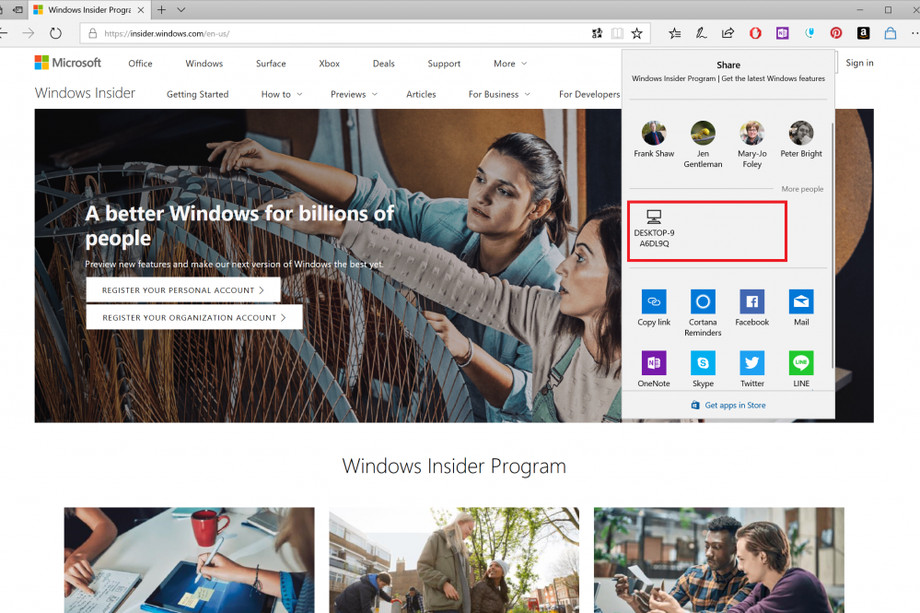Share to the DESKTOP-9A6DL9Q device
The height and width of the screenshot is (613, 920).
coord(707,230)
